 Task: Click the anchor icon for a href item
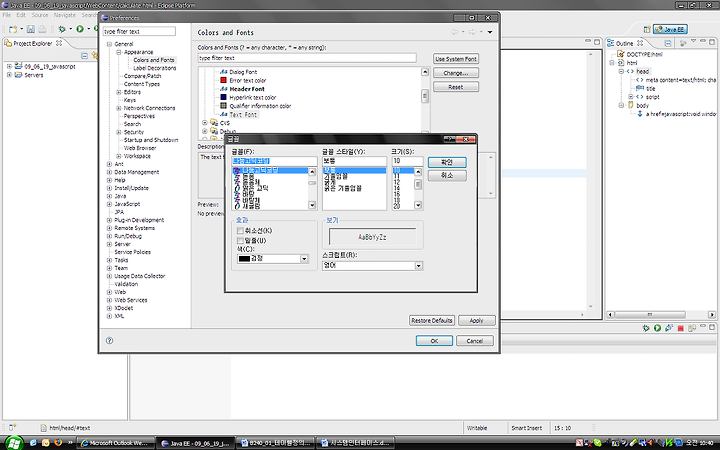tap(640, 113)
